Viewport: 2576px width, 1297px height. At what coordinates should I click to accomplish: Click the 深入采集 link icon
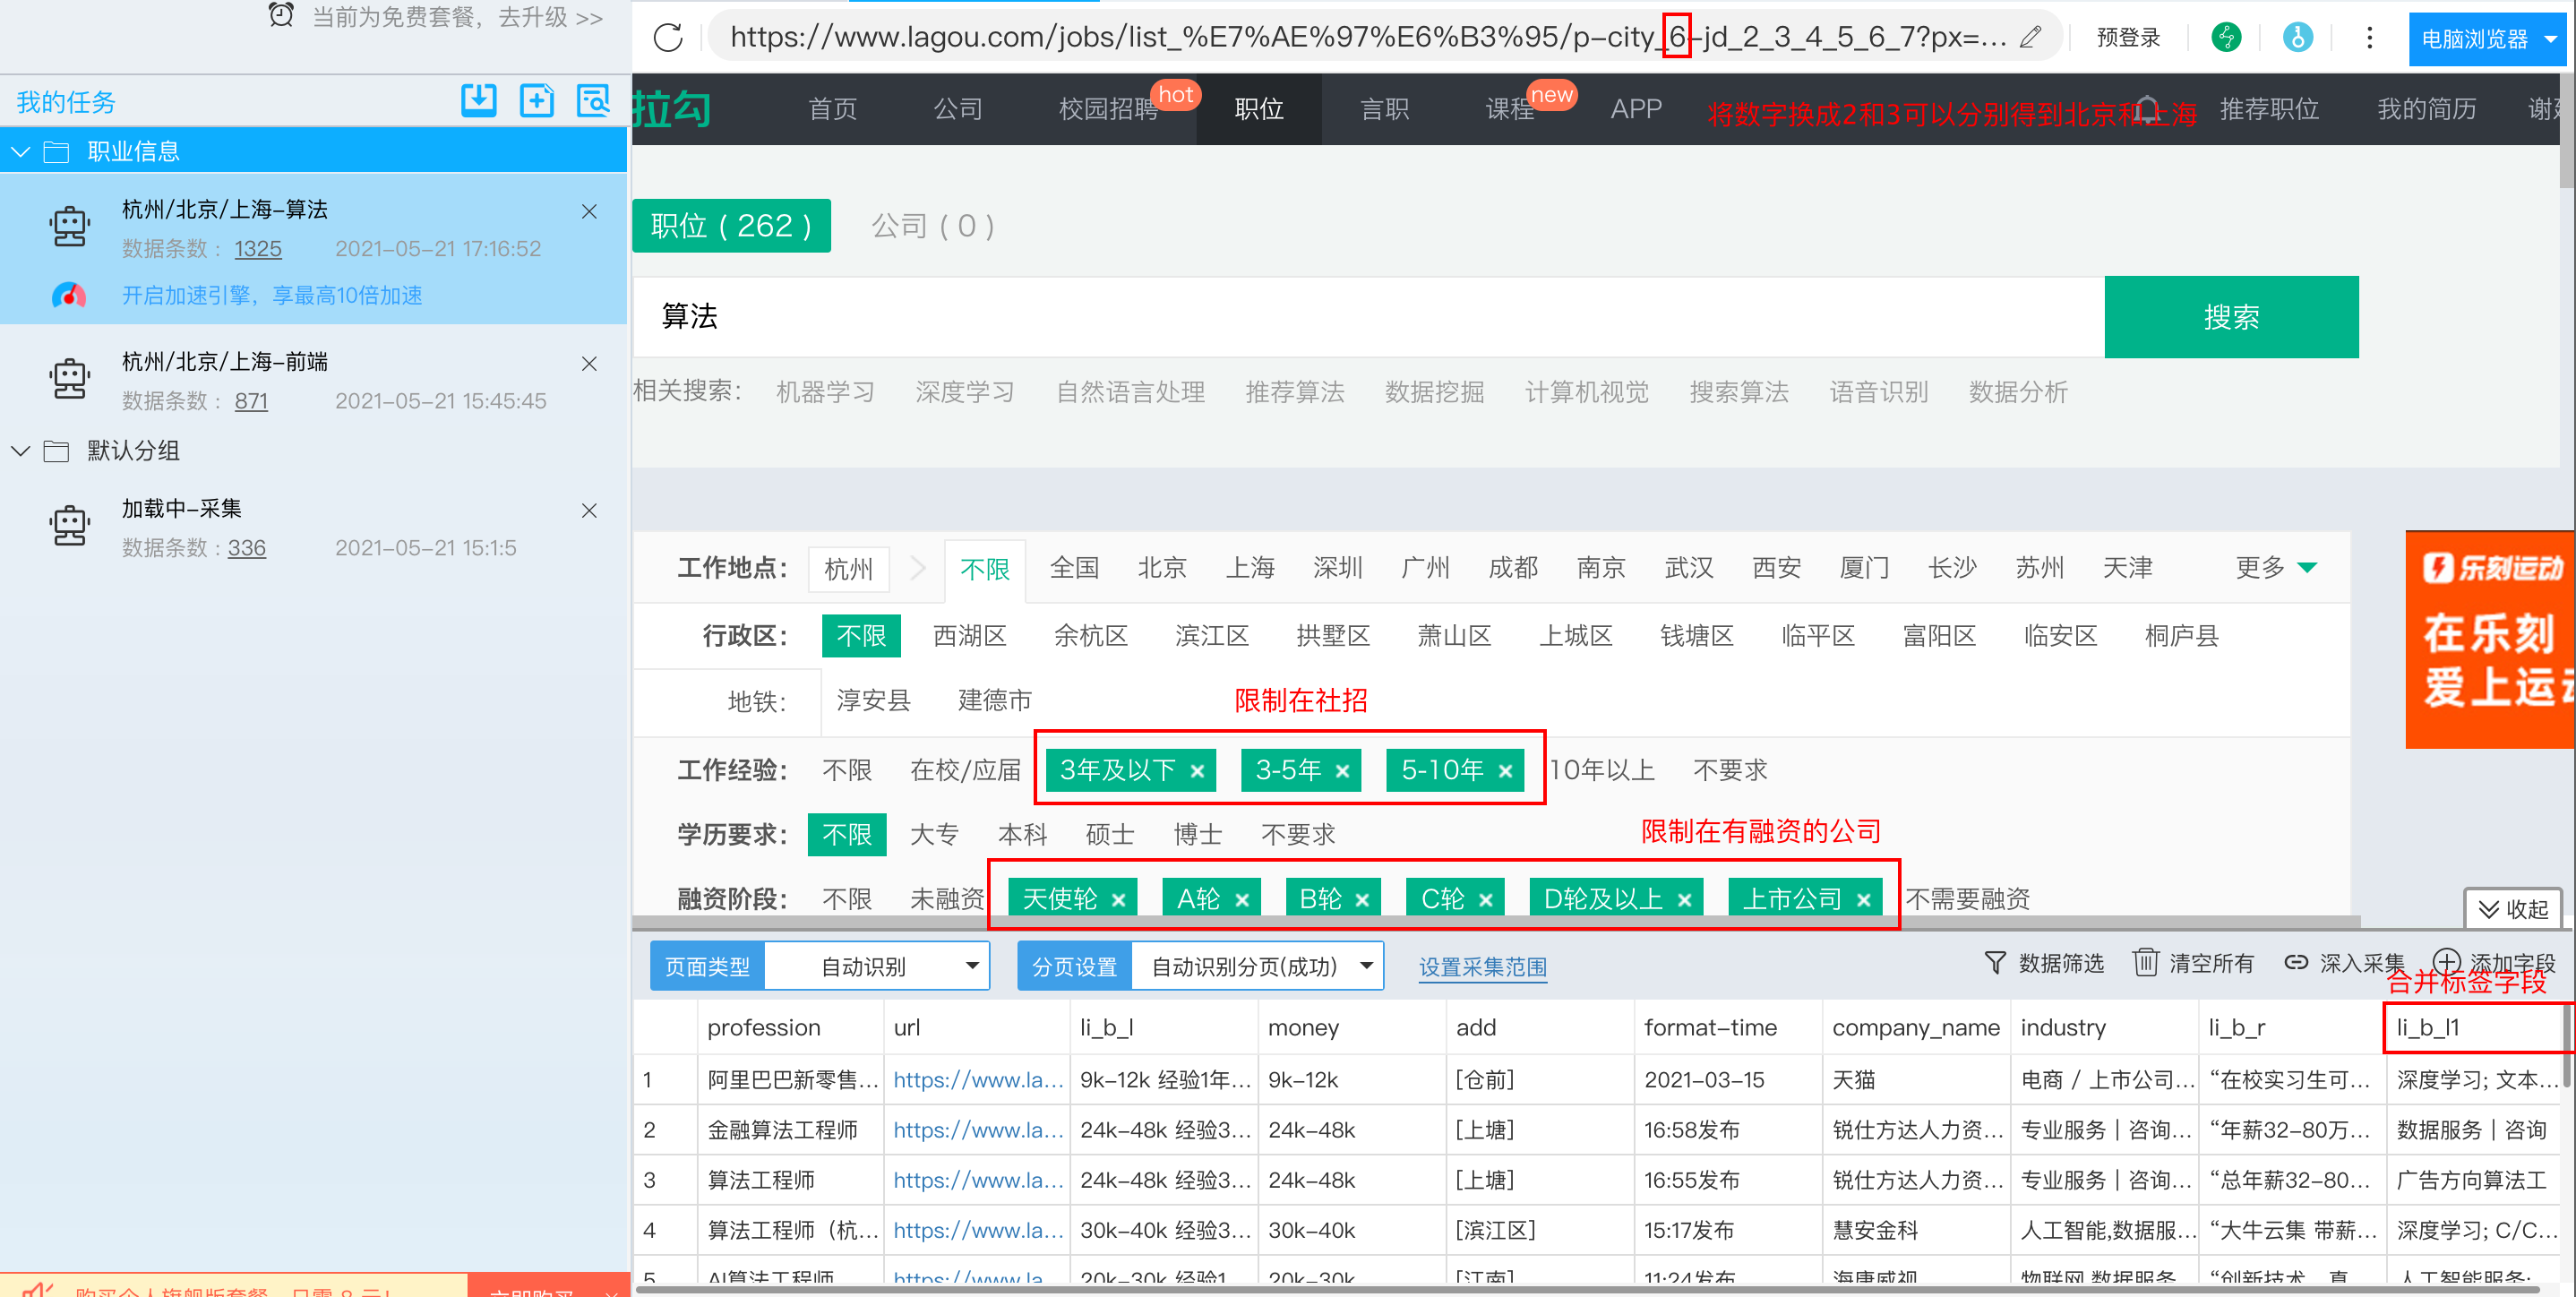[2298, 962]
